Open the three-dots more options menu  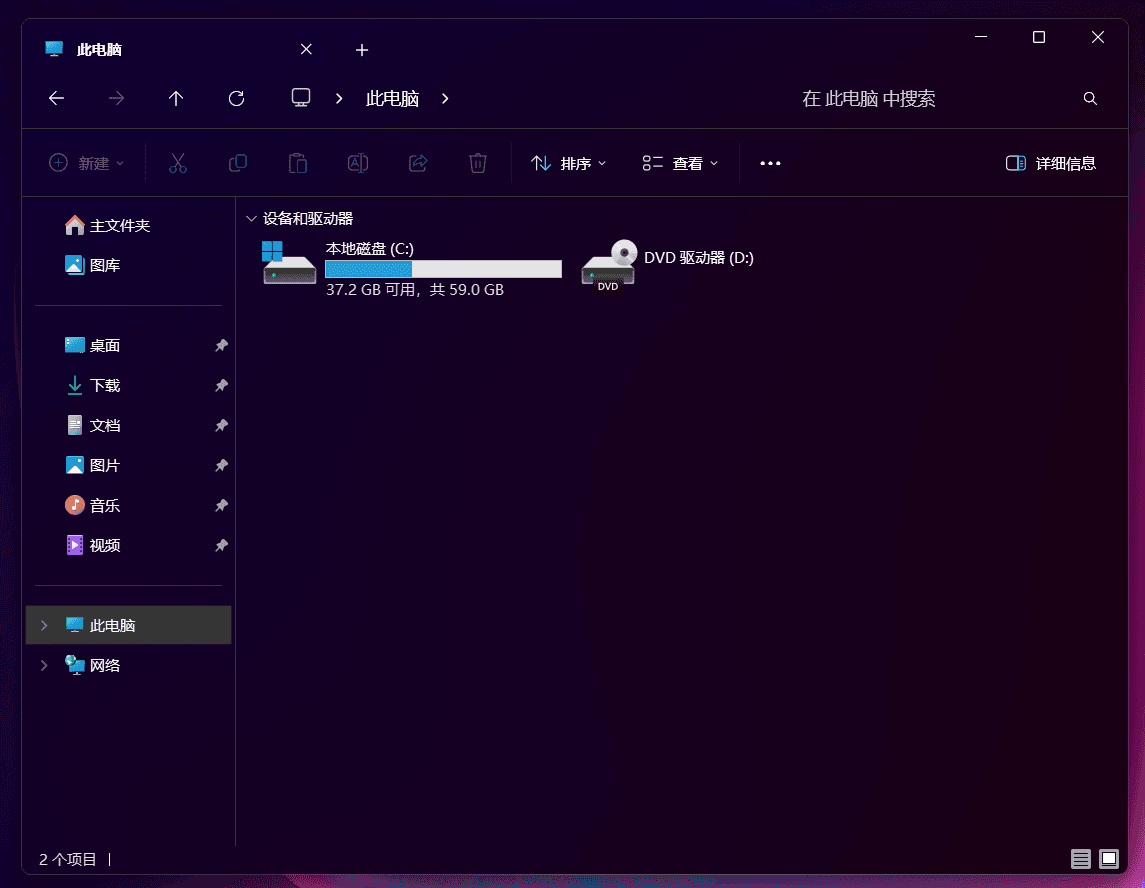point(770,164)
